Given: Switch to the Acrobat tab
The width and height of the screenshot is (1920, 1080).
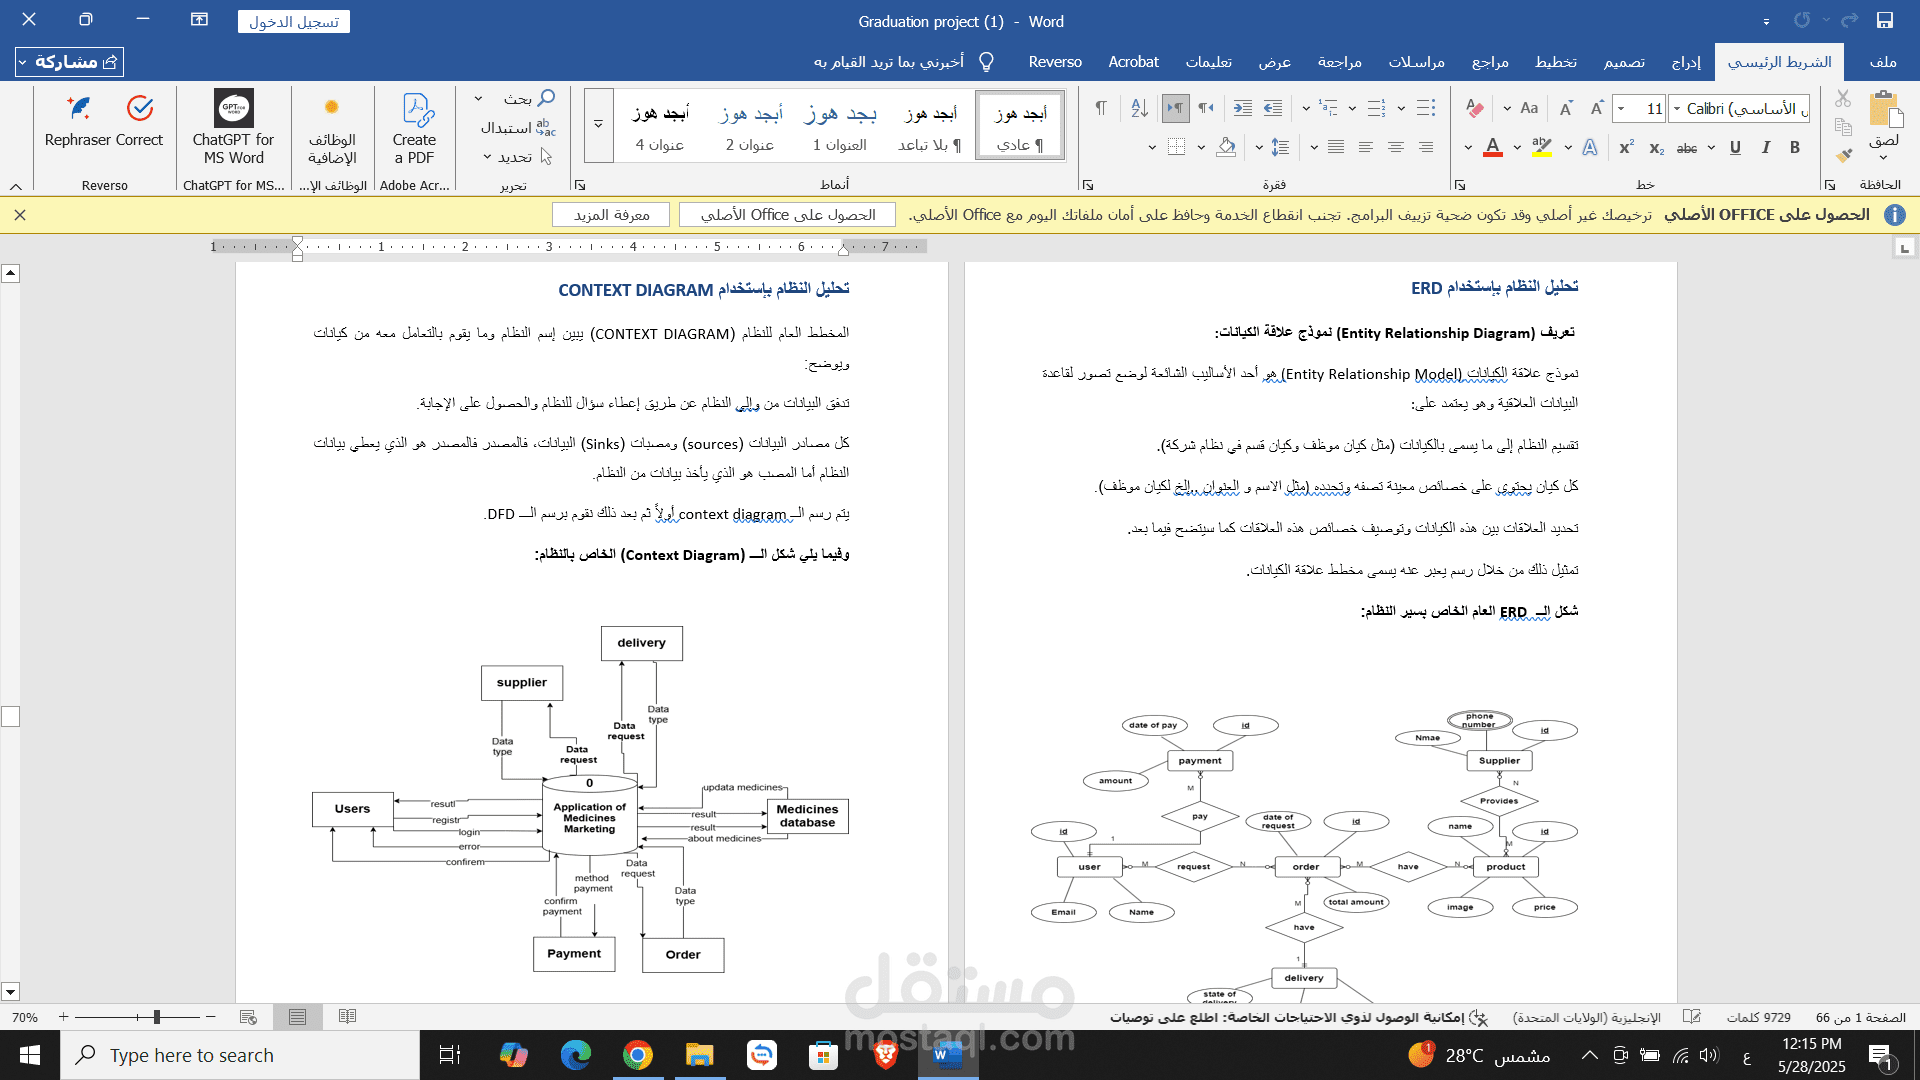Looking at the screenshot, I should pyautogui.click(x=1133, y=62).
